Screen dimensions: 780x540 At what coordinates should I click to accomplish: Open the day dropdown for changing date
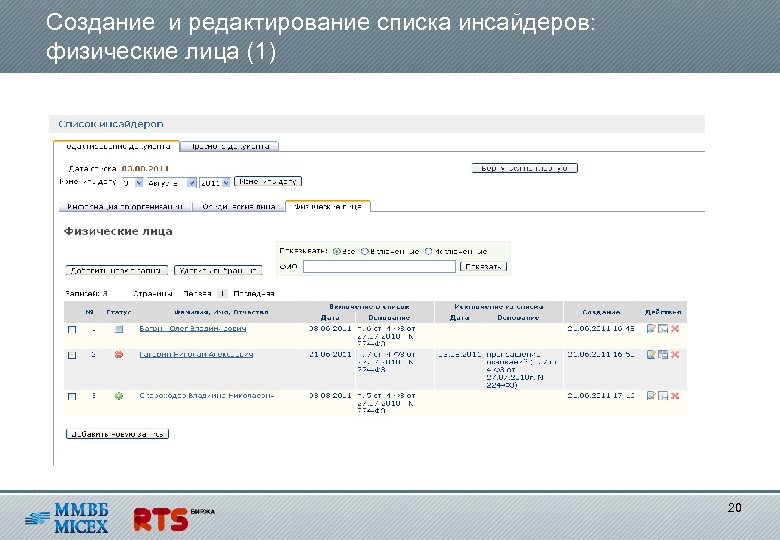(x=132, y=183)
